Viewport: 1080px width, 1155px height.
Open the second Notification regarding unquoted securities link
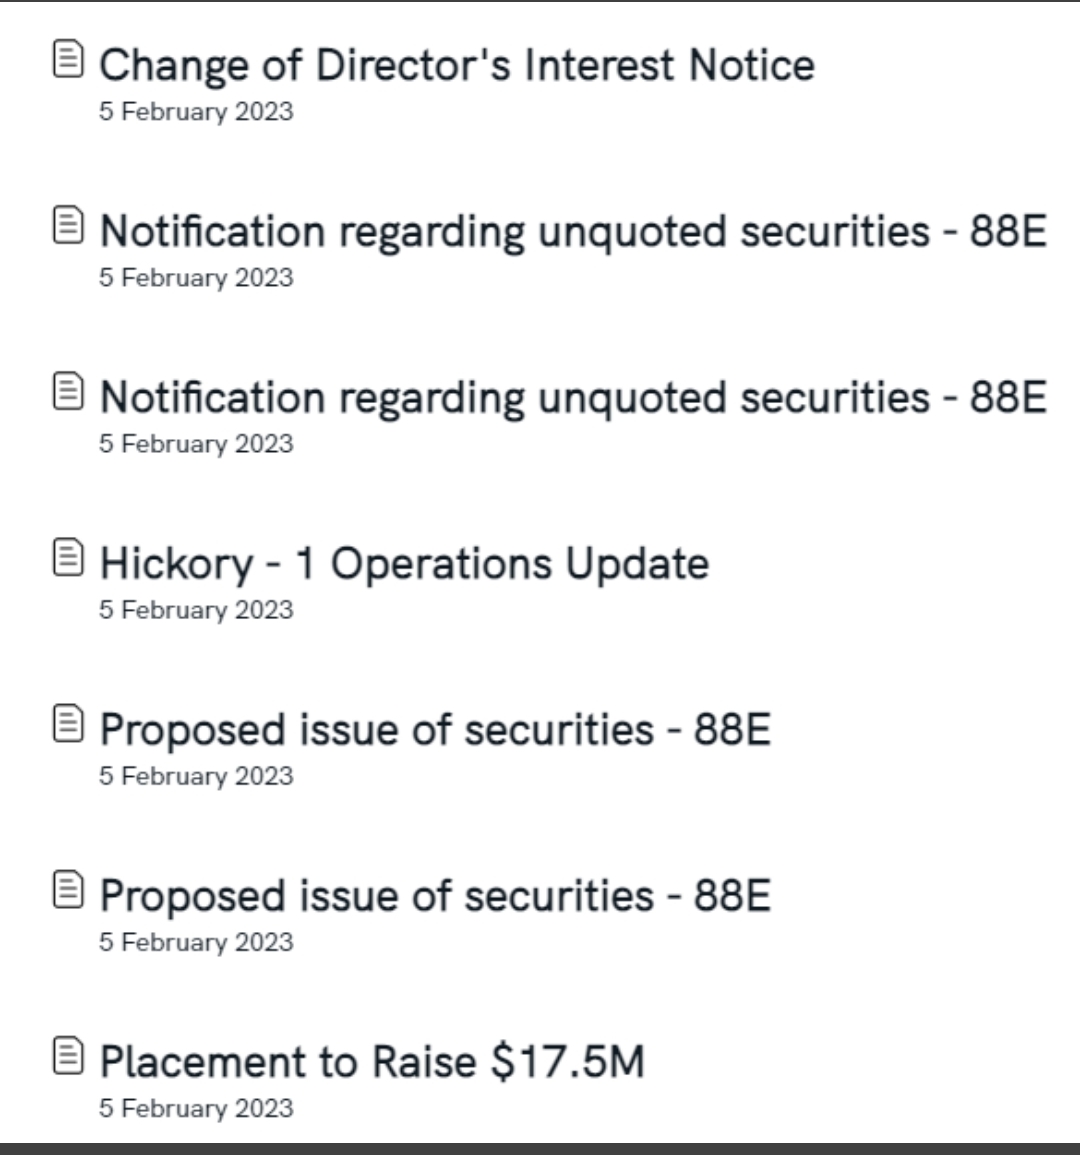click(x=572, y=398)
